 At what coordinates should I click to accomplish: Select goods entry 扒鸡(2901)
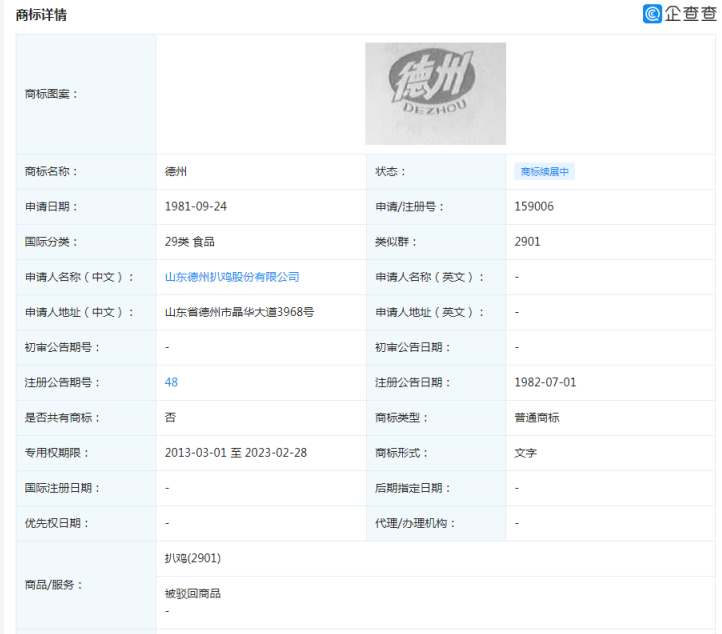point(192,558)
